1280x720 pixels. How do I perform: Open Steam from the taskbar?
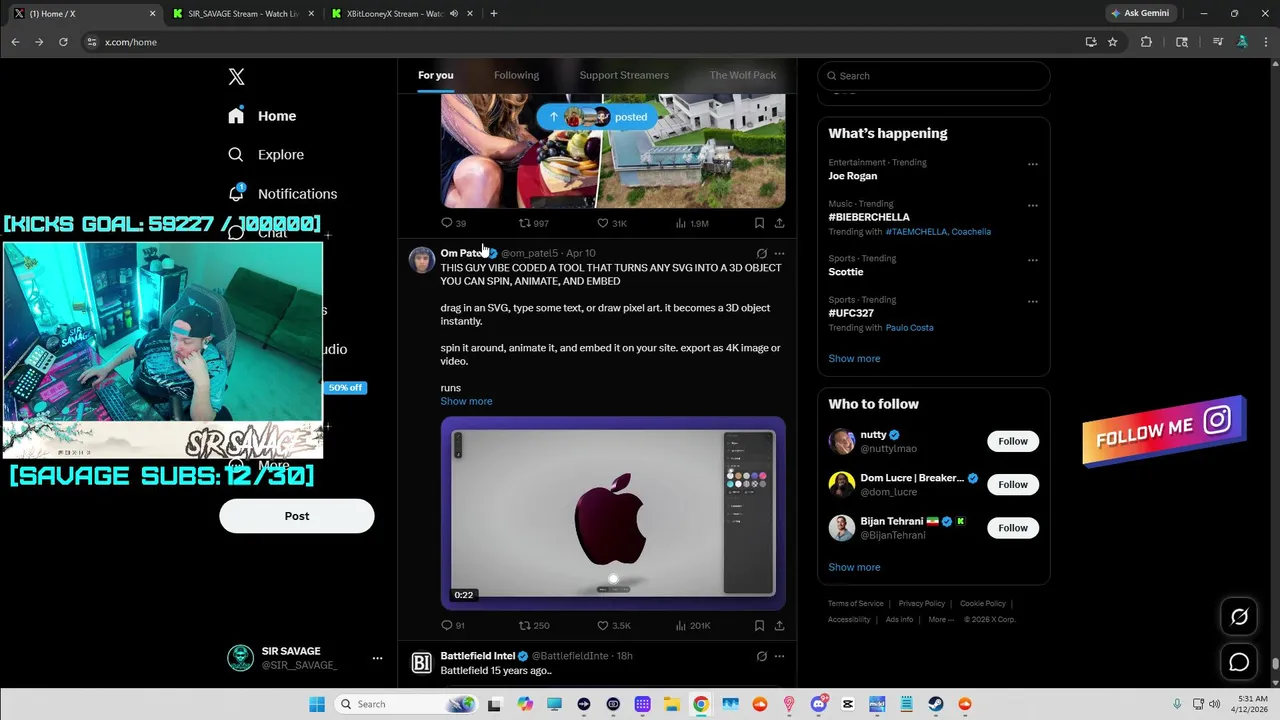point(935,704)
